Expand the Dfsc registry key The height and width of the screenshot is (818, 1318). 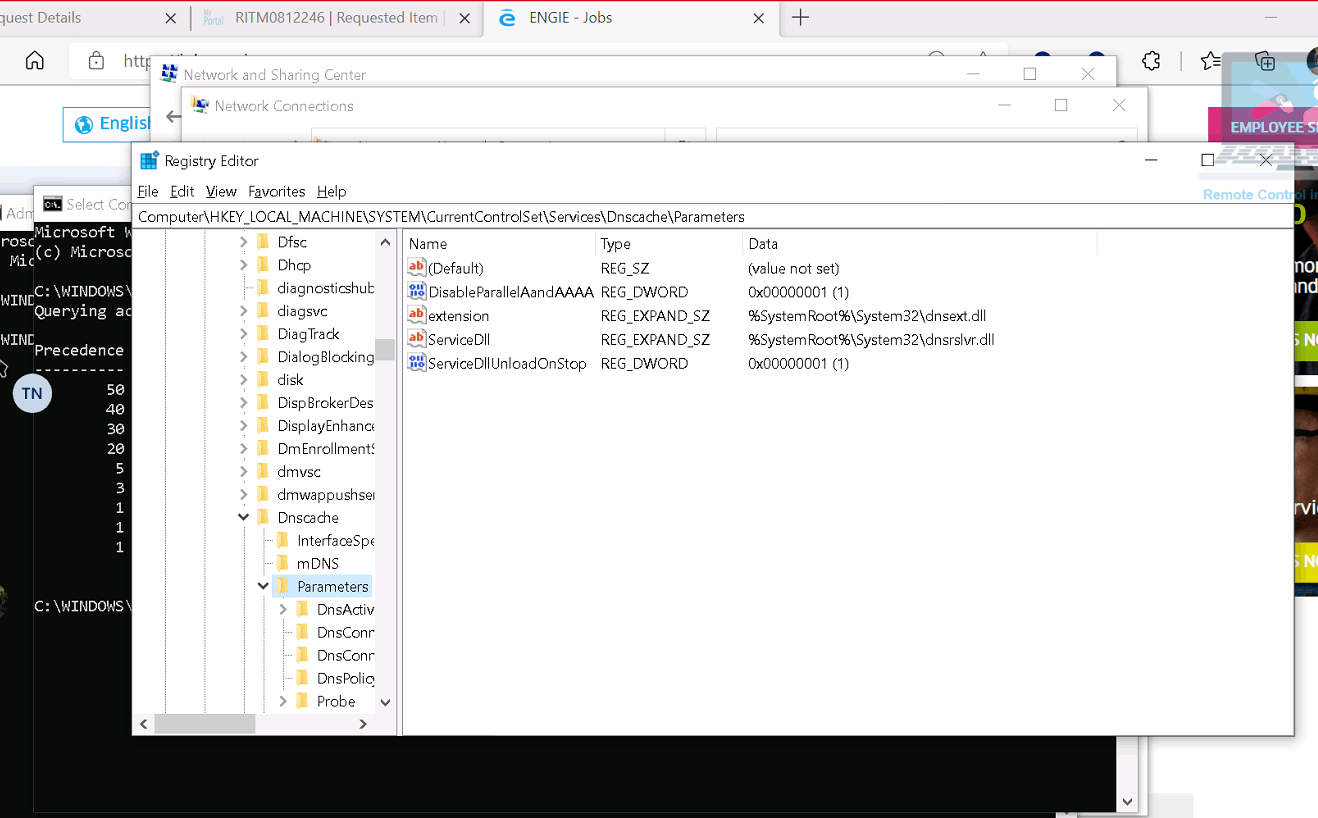coord(244,242)
